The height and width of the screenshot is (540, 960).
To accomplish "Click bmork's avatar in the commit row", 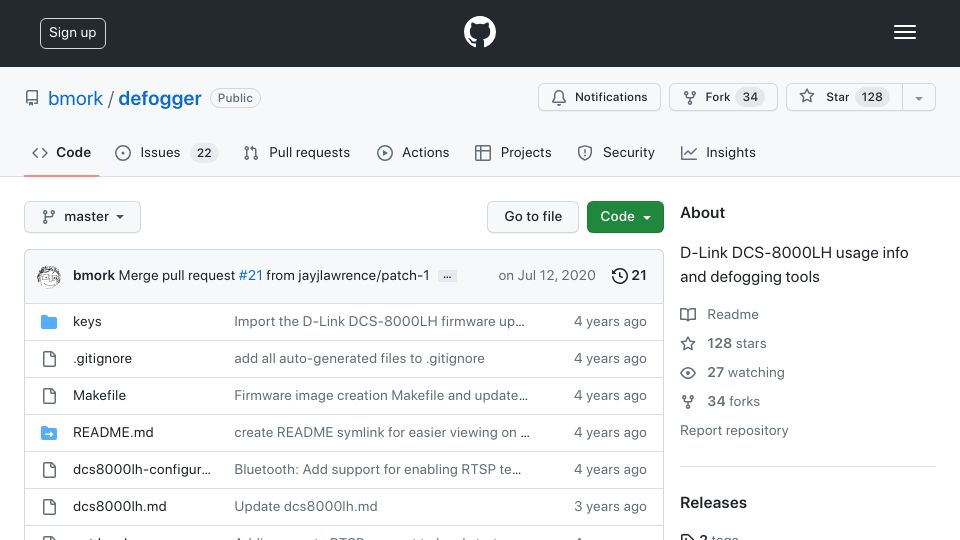I will point(48,276).
